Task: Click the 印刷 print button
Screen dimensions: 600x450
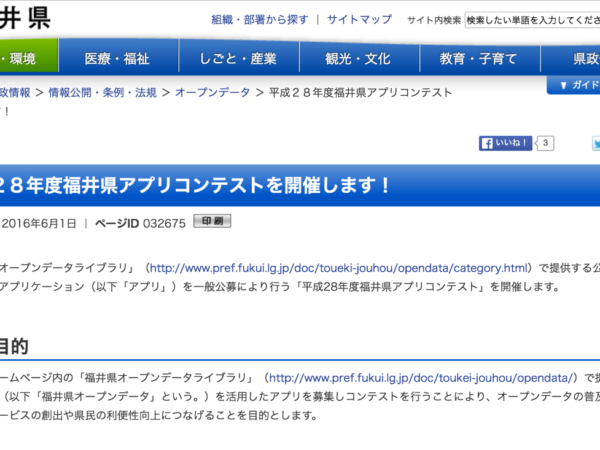Action: click(212, 221)
